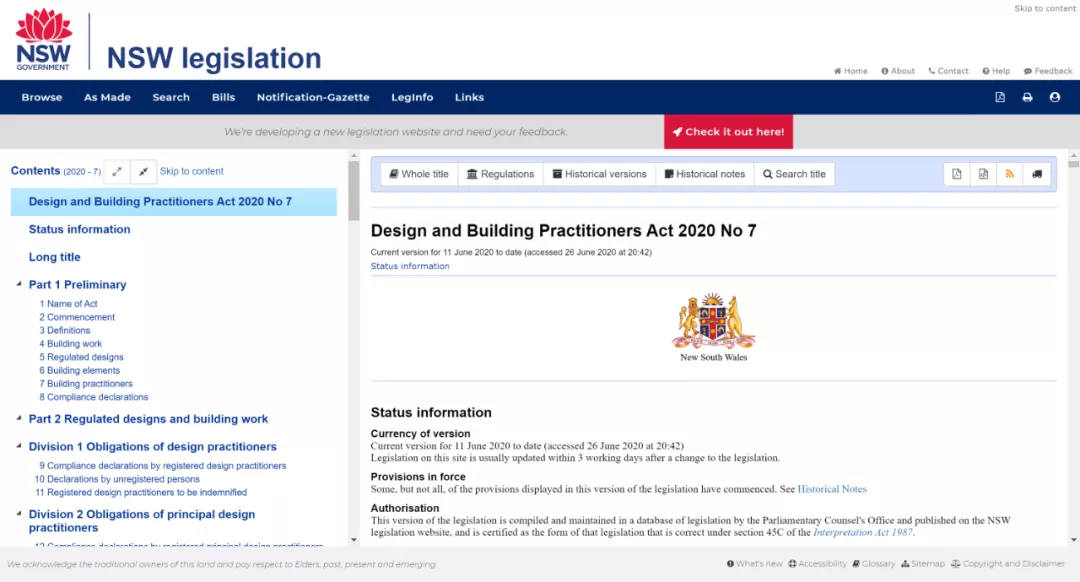1080x582 pixels.
Task: Go to section 4 Building work
Action: tap(70, 344)
